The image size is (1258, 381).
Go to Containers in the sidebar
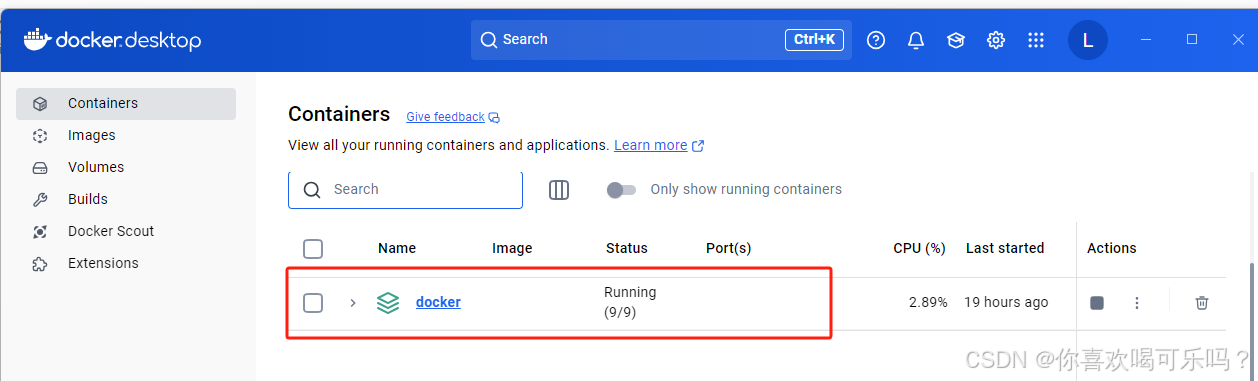pyautogui.click(x=126, y=103)
